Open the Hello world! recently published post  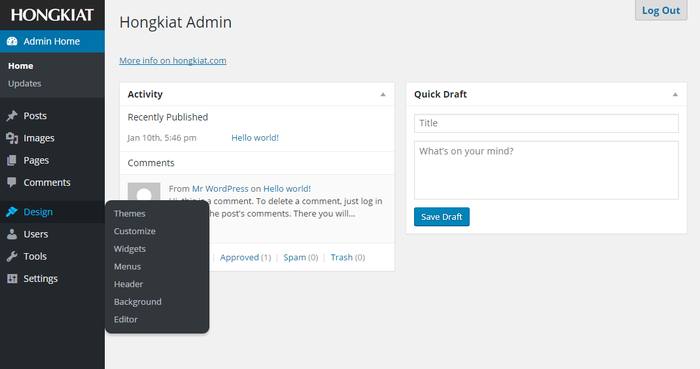pyautogui.click(x=255, y=138)
